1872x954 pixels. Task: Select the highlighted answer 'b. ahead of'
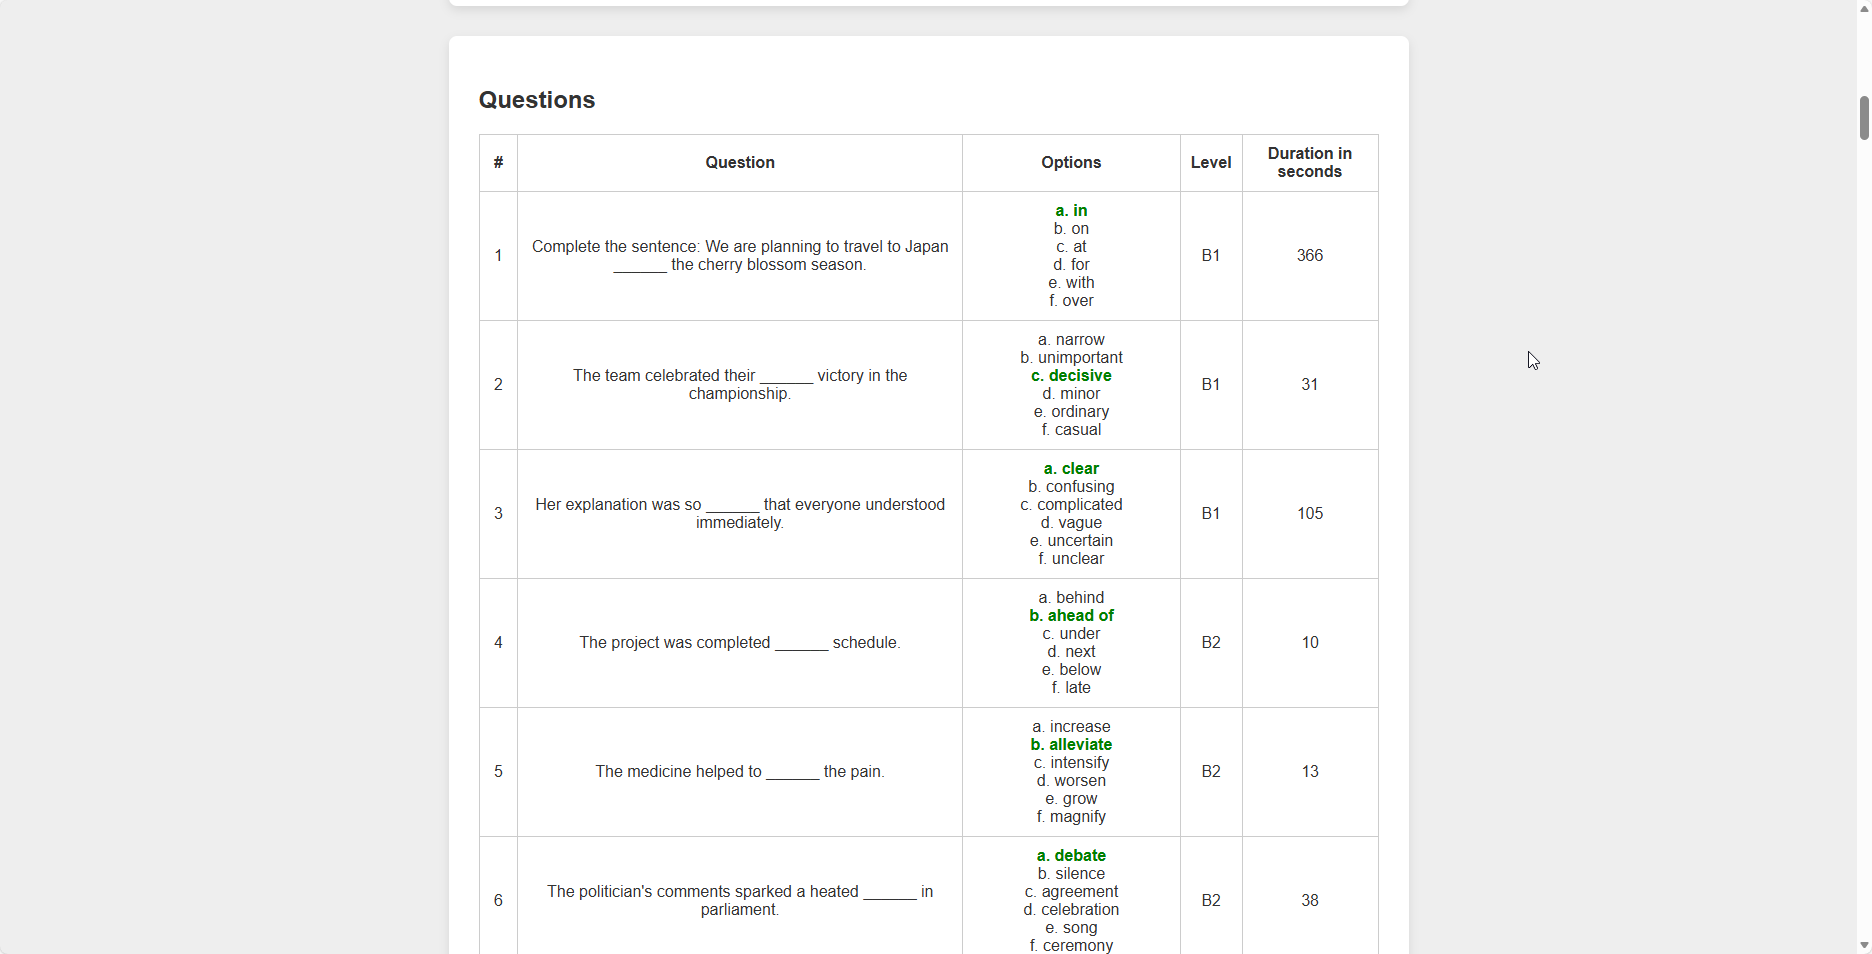click(x=1071, y=616)
